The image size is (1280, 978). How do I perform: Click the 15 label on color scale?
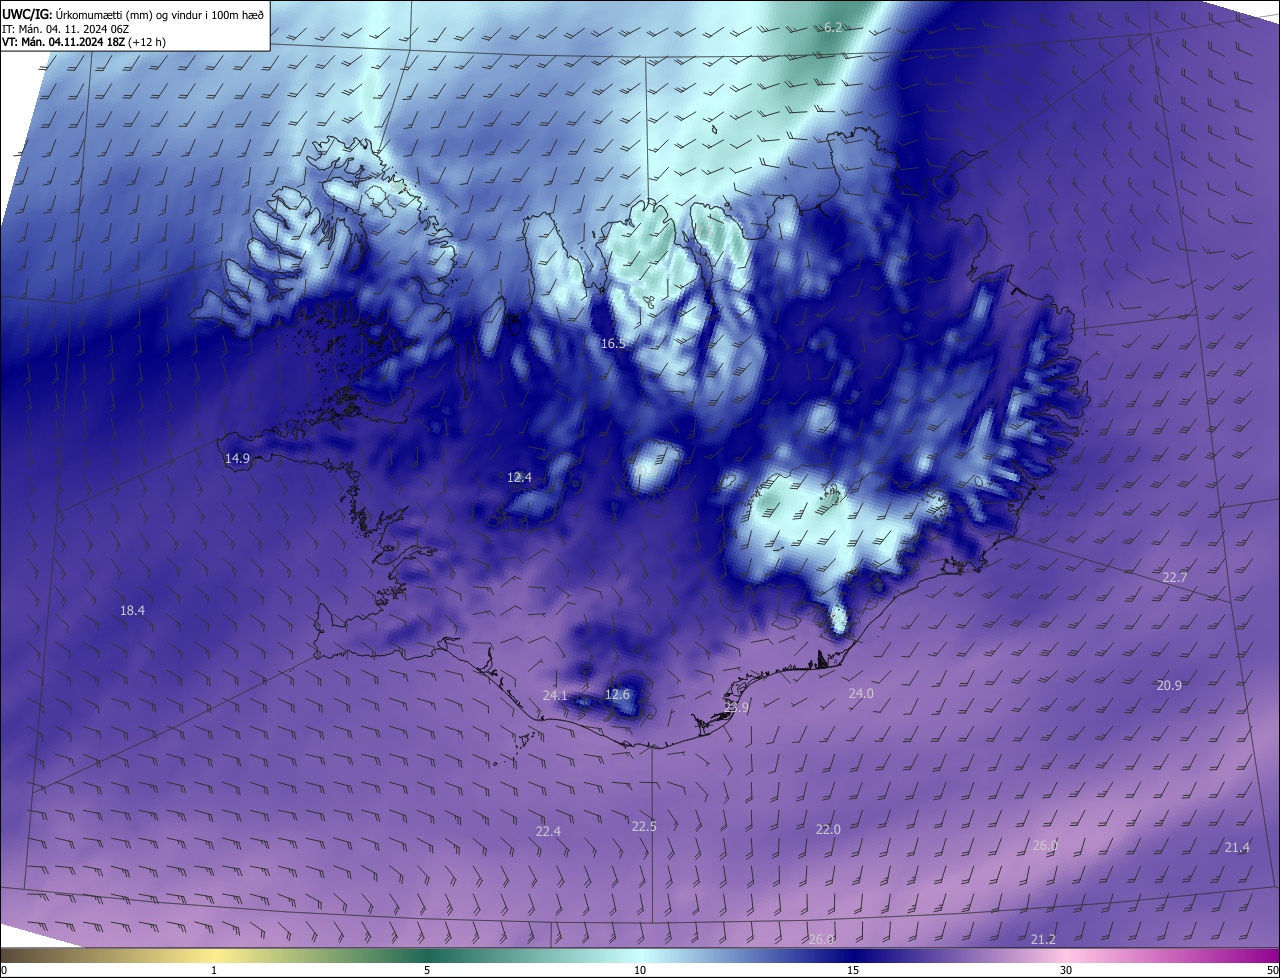[x=853, y=970]
